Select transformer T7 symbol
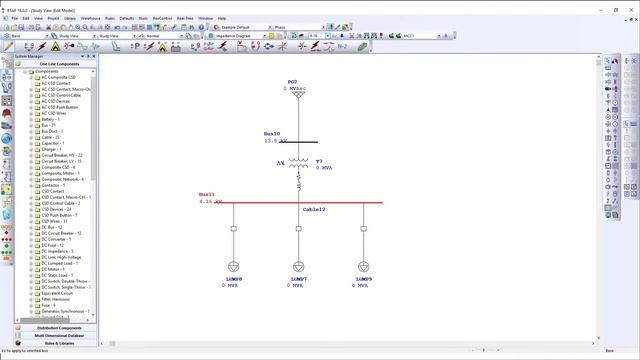640x360 pixels. (x=298, y=163)
